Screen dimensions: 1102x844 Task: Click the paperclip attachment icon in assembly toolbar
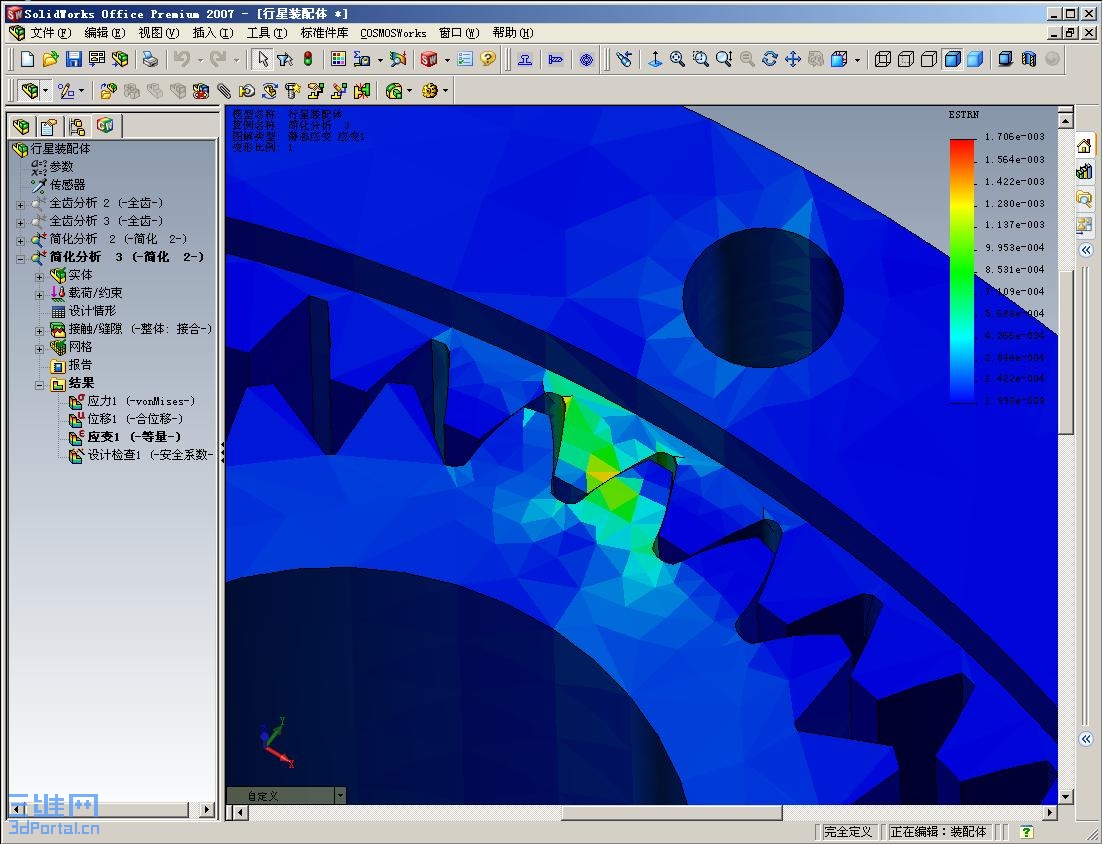tap(223, 91)
